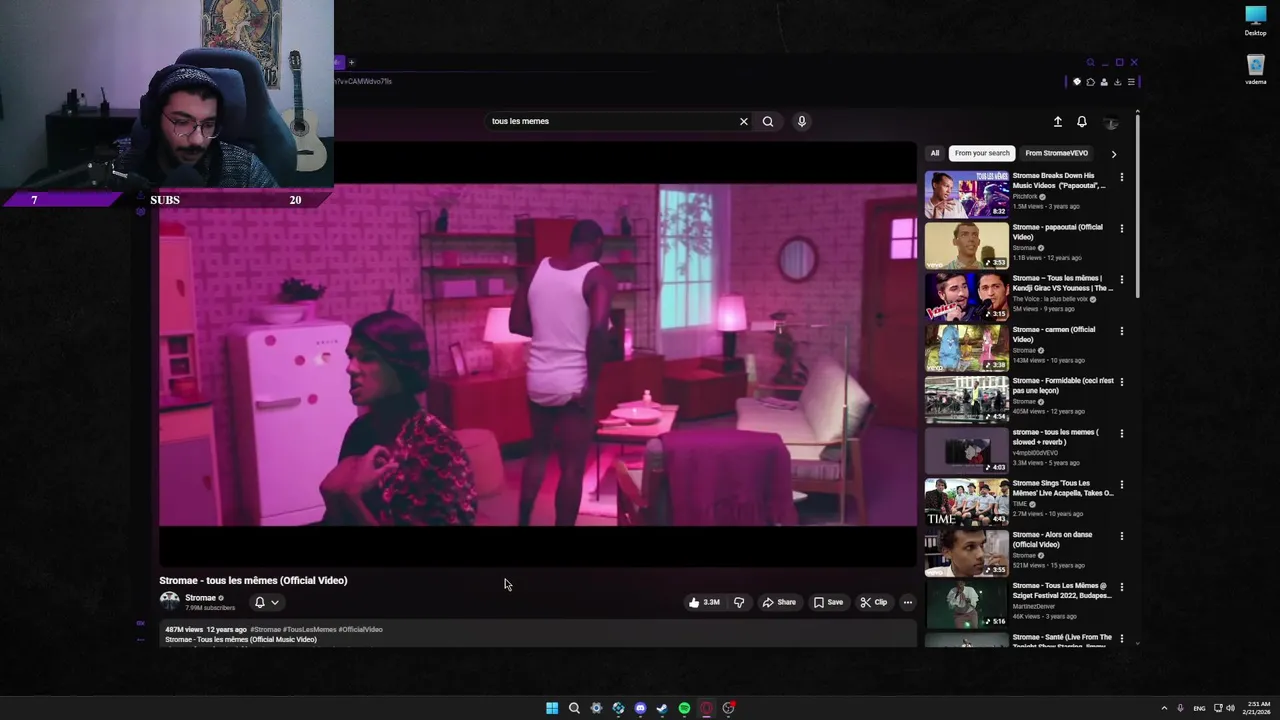Viewport: 1280px width, 720px height.
Task: Open options menu for papaoutai video
Action: pos(1121,228)
